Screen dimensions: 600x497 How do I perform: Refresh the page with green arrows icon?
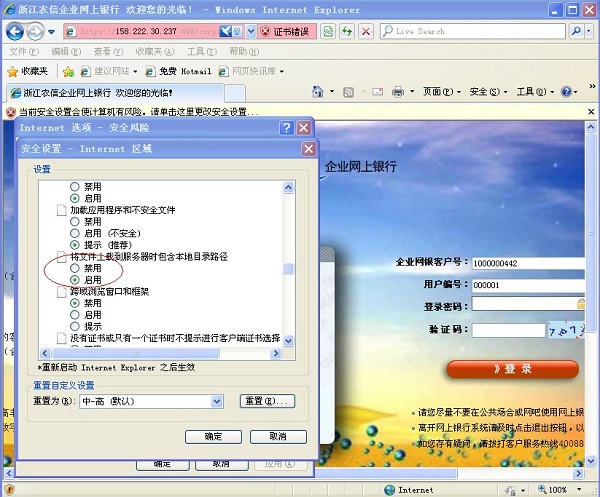click(347, 31)
